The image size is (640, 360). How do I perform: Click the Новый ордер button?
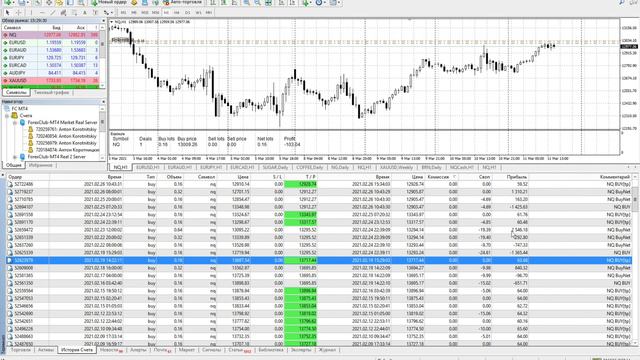coord(109,2)
